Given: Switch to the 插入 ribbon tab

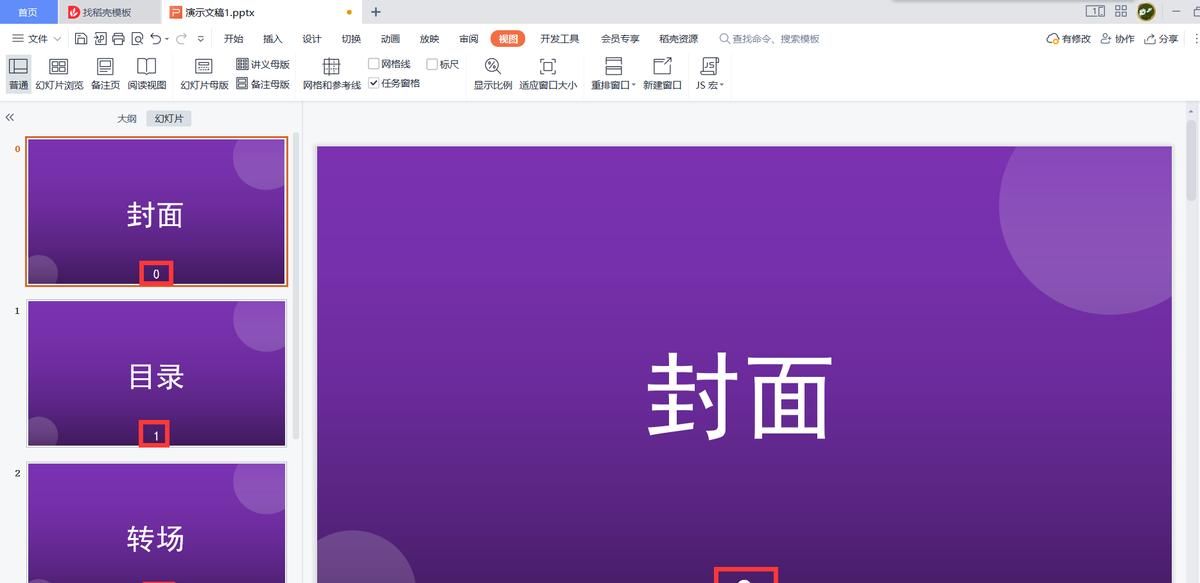Looking at the screenshot, I should tap(272, 38).
